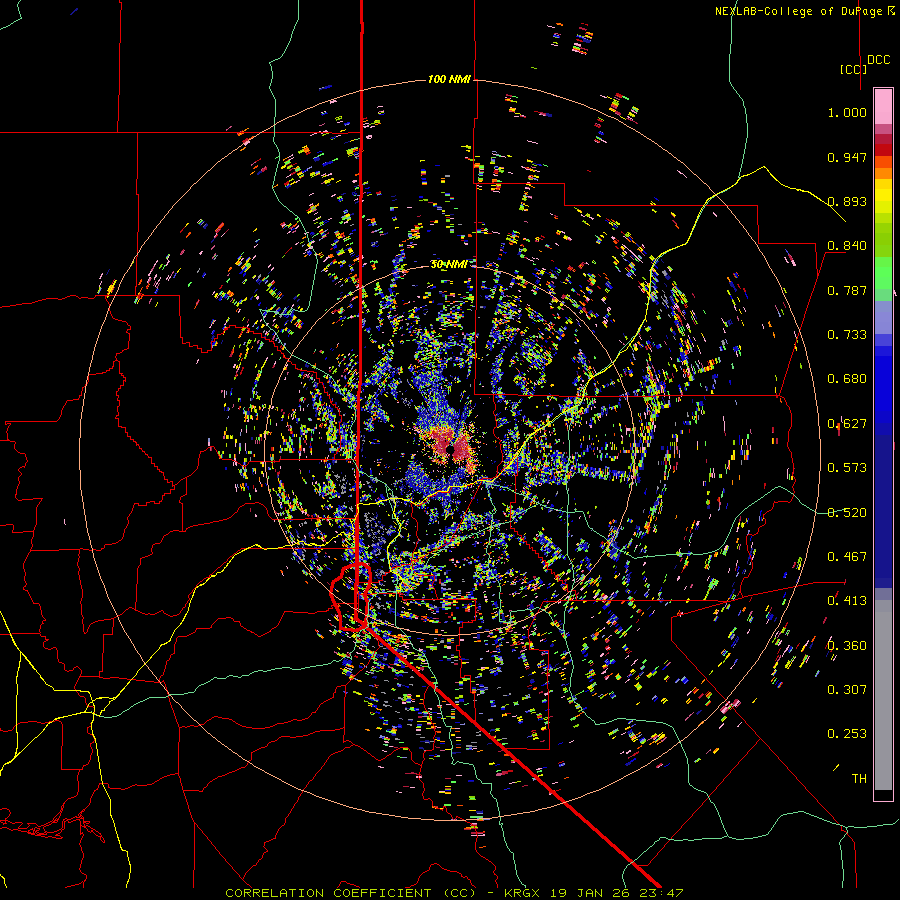This screenshot has height=900, width=900.
Task: Click the 0.840 scale value
Action: pos(847,246)
